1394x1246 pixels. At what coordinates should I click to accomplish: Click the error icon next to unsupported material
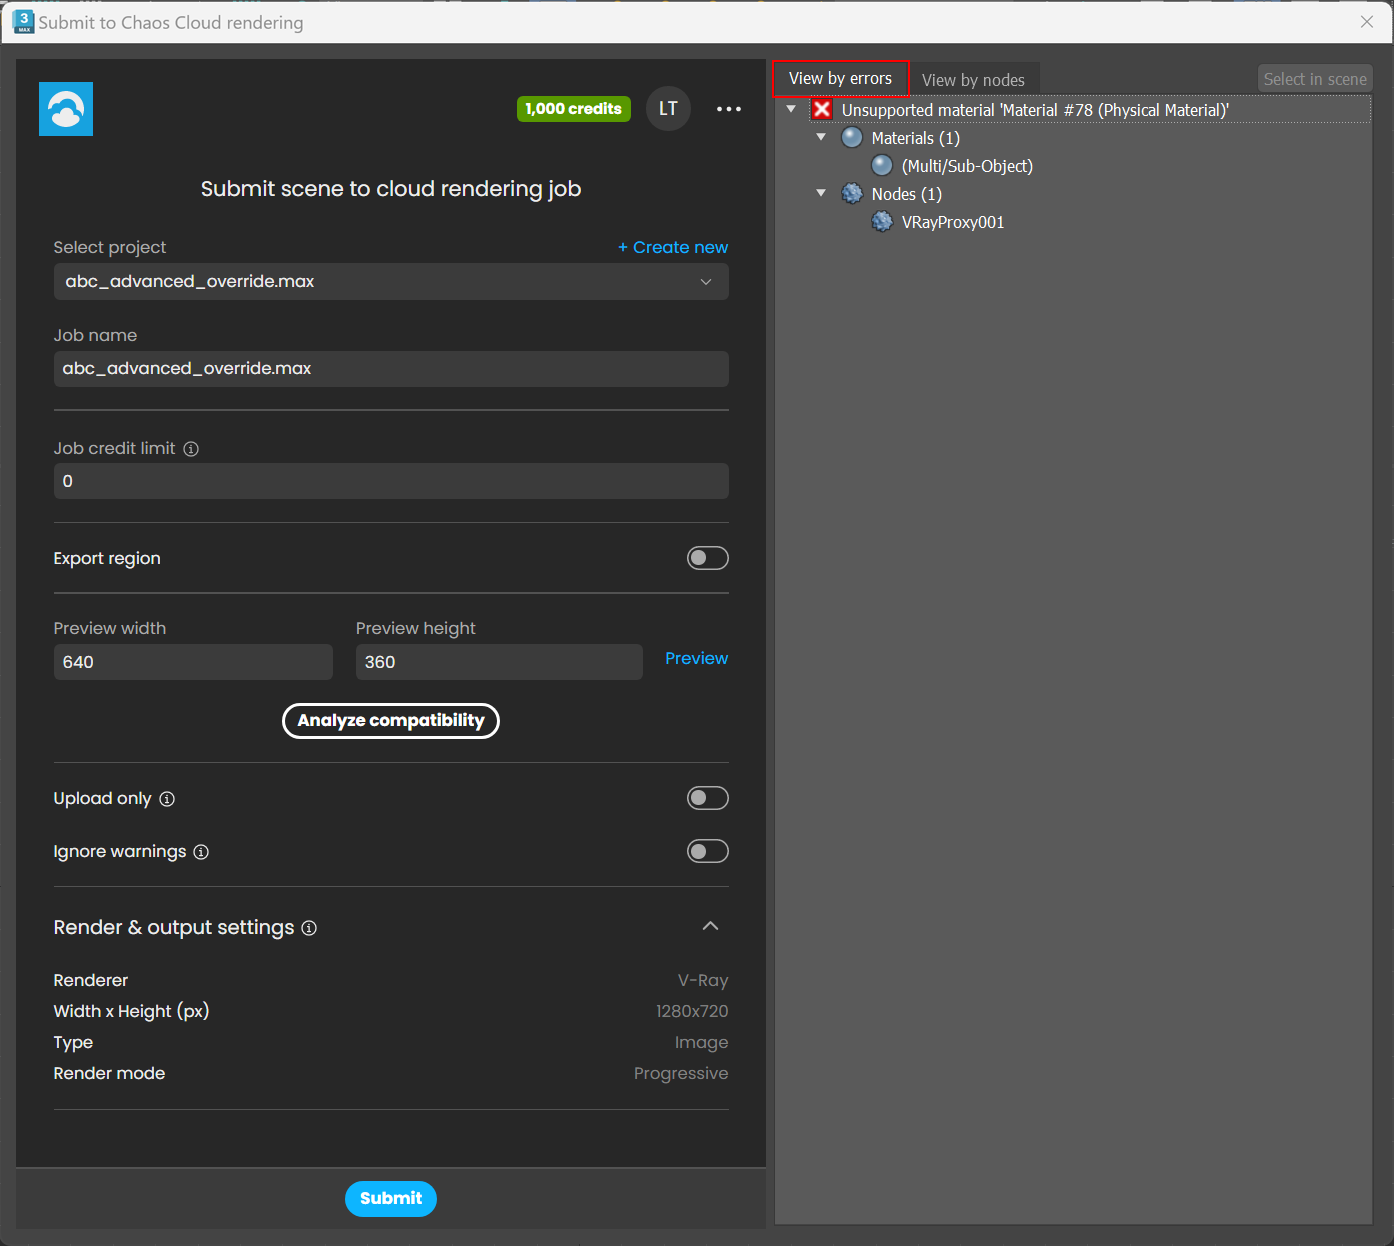point(821,109)
